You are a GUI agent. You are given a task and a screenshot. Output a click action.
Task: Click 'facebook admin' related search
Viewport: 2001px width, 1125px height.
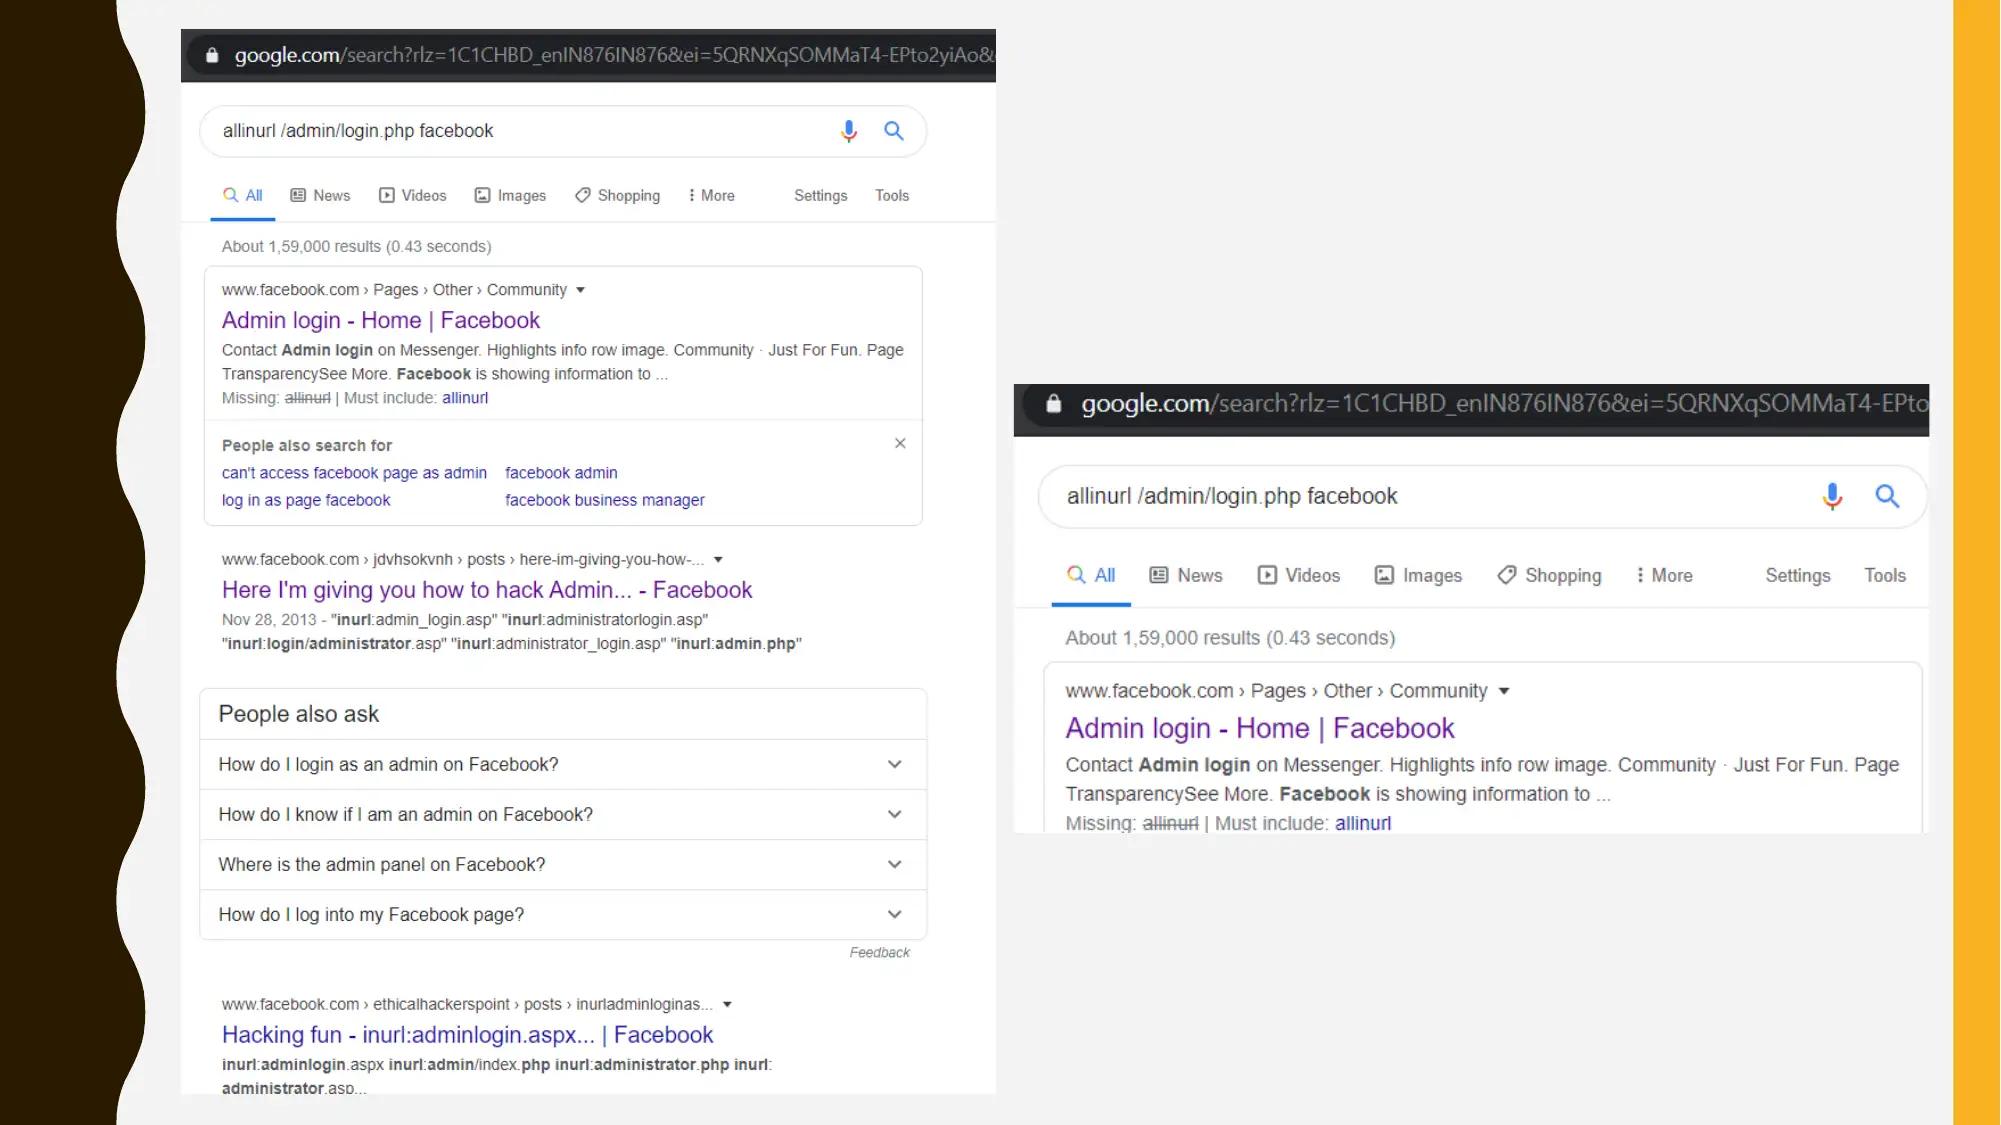coord(561,473)
